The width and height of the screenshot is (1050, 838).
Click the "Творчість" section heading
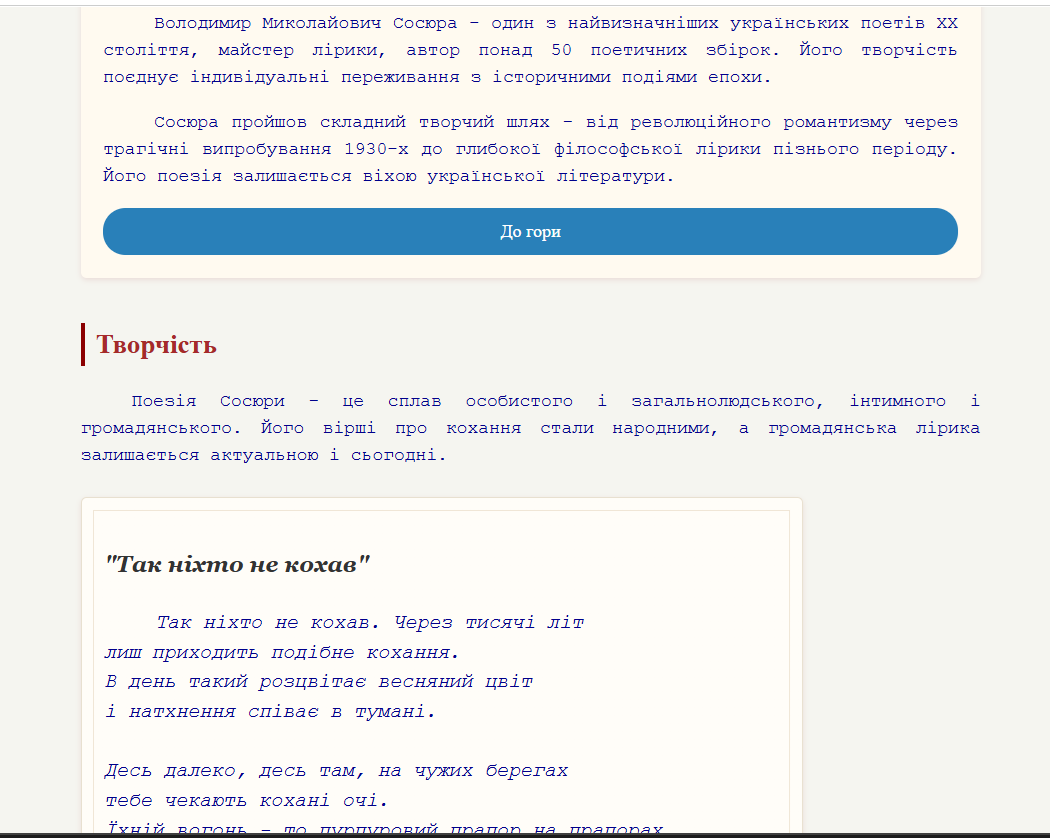[x=156, y=345]
